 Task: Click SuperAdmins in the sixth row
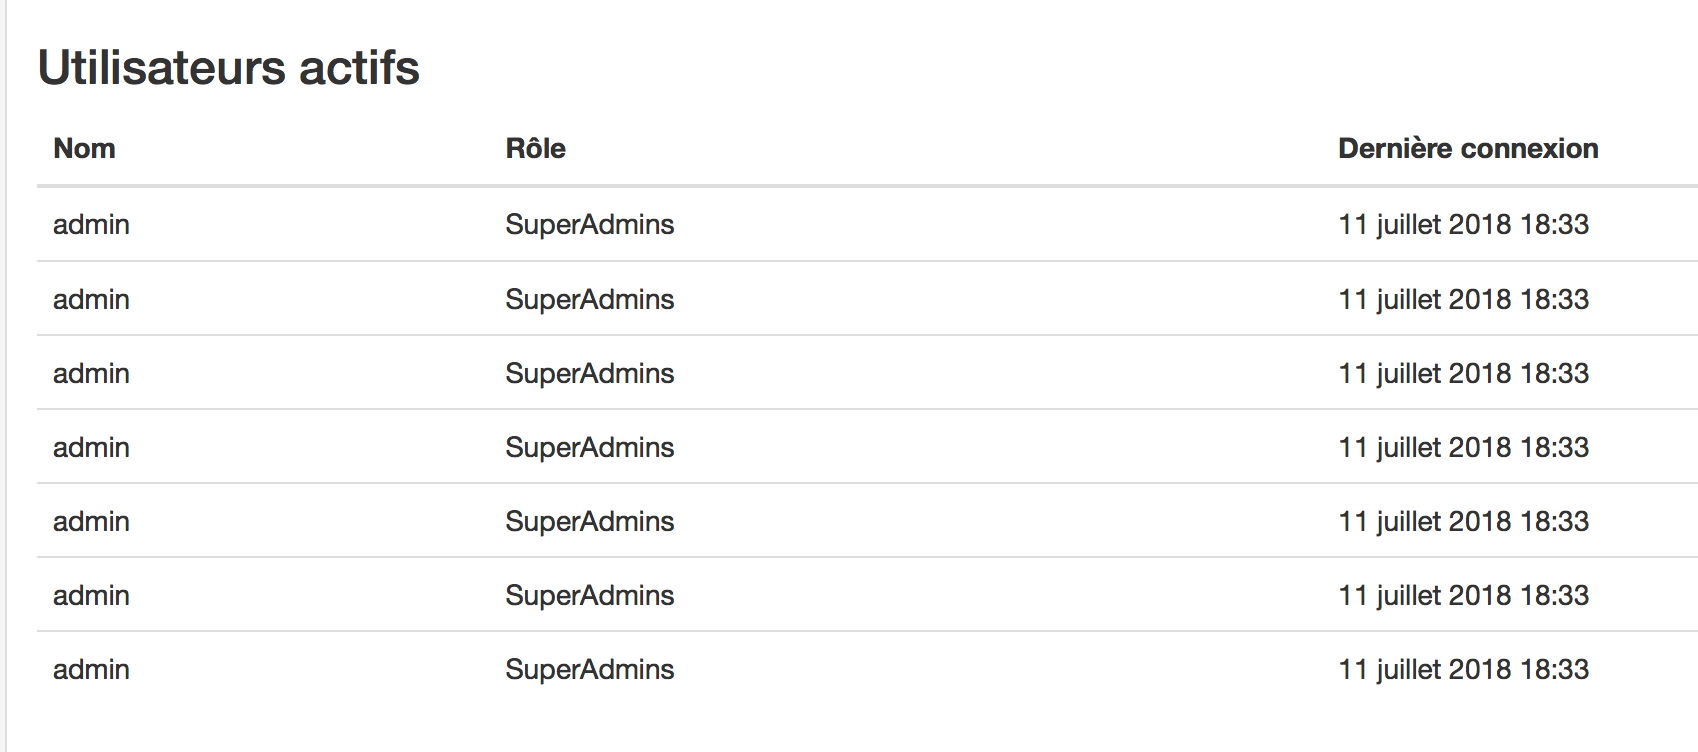589,596
